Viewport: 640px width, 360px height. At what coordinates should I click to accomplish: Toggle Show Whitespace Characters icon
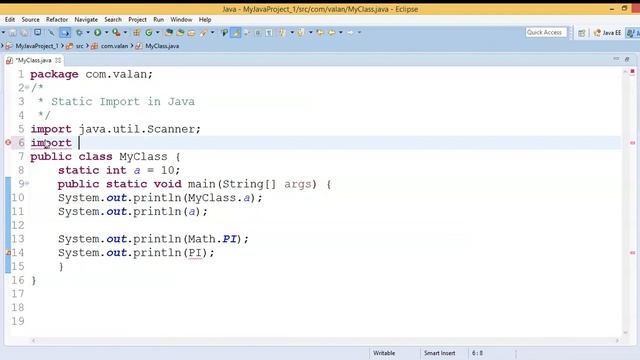(x=269, y=33)
